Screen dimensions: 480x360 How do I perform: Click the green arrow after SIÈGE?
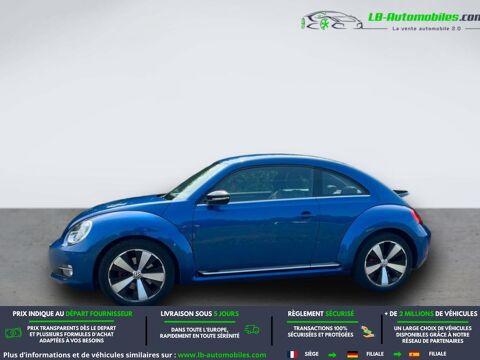click(x=332, y=355)
